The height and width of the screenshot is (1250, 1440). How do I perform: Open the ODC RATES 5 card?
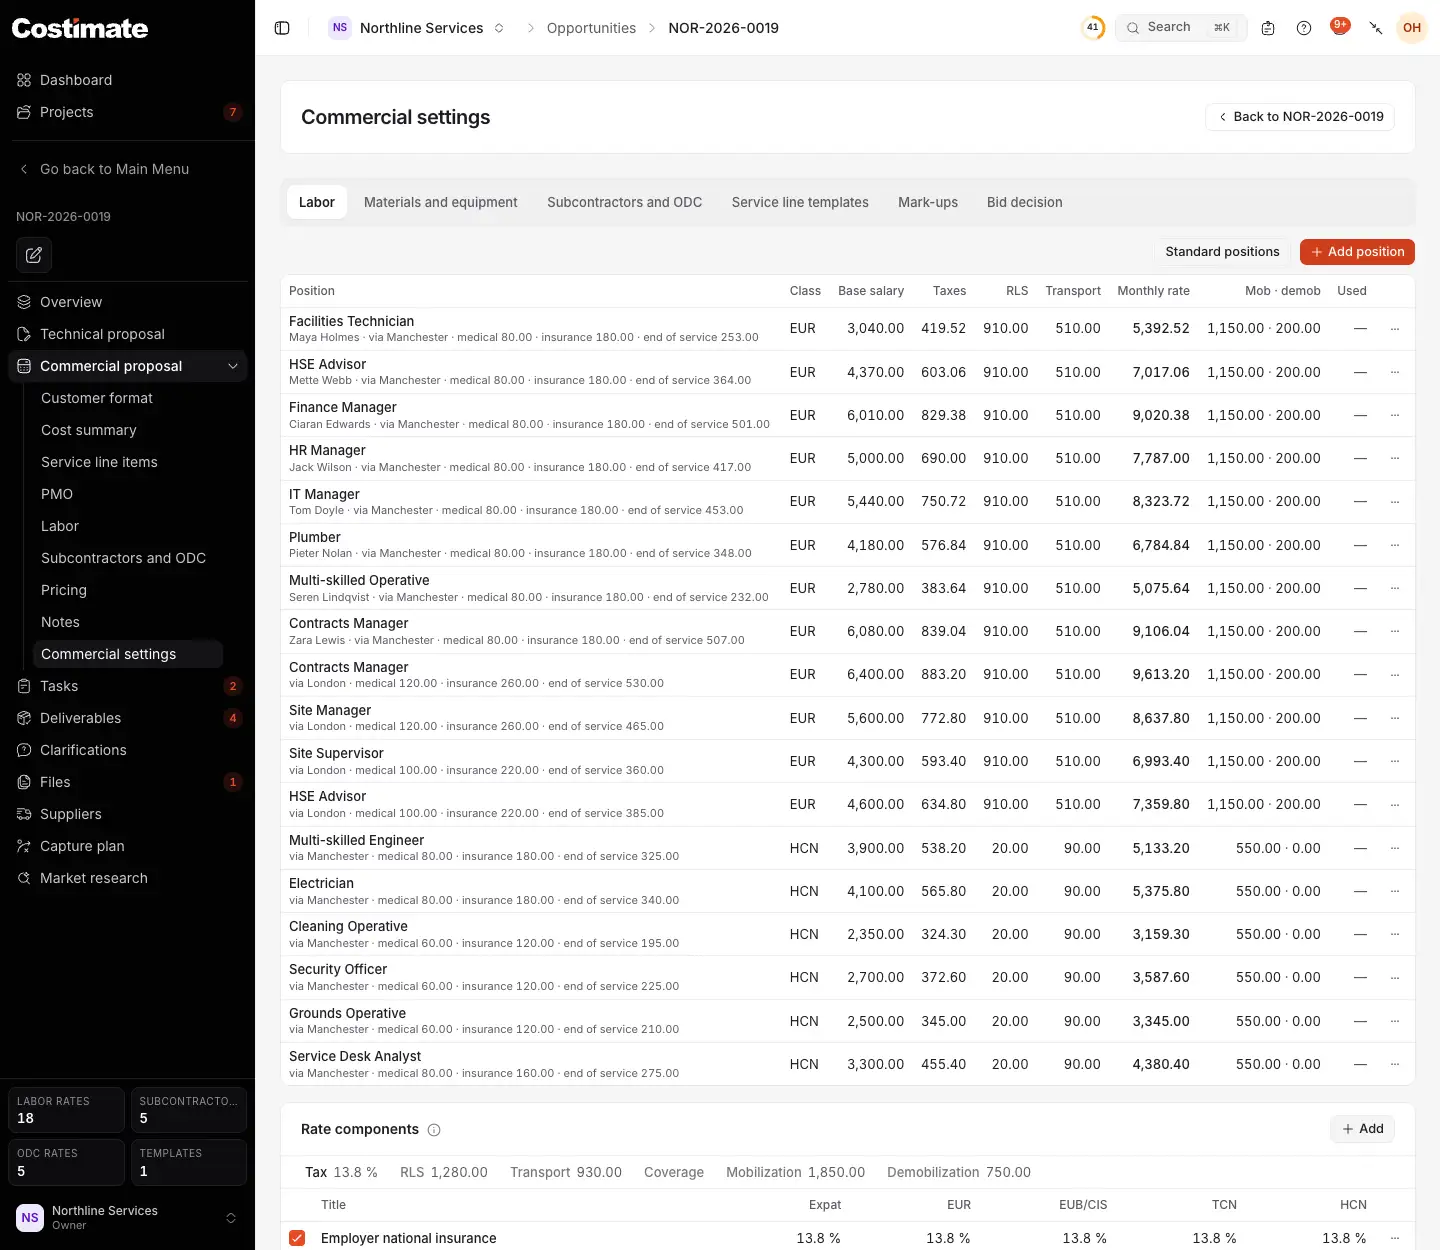click(66, 1162)
